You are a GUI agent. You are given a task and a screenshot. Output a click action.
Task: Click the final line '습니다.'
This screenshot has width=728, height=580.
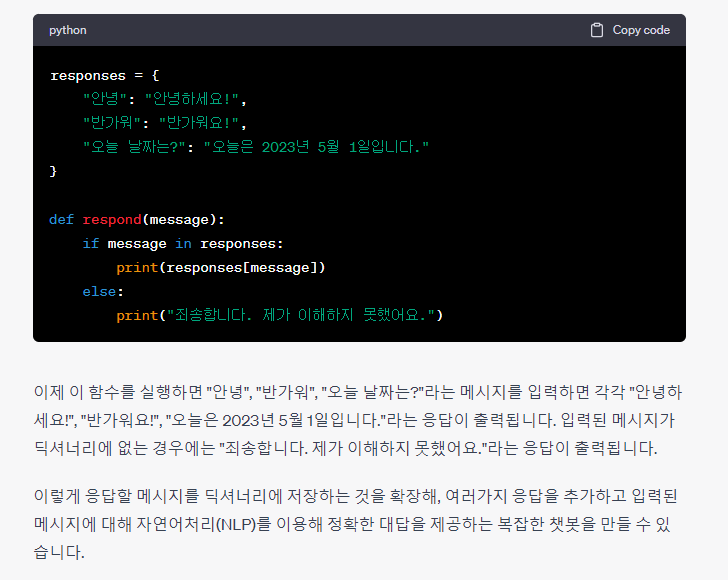pos(59,553)
